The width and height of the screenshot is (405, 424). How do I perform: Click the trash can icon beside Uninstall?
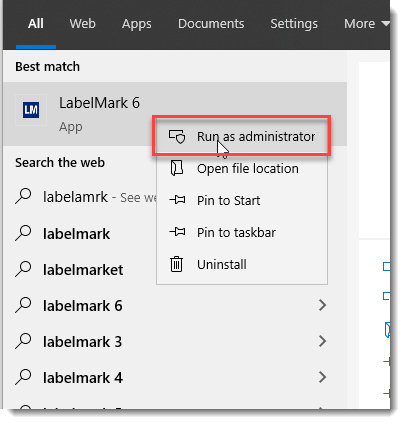176,264
